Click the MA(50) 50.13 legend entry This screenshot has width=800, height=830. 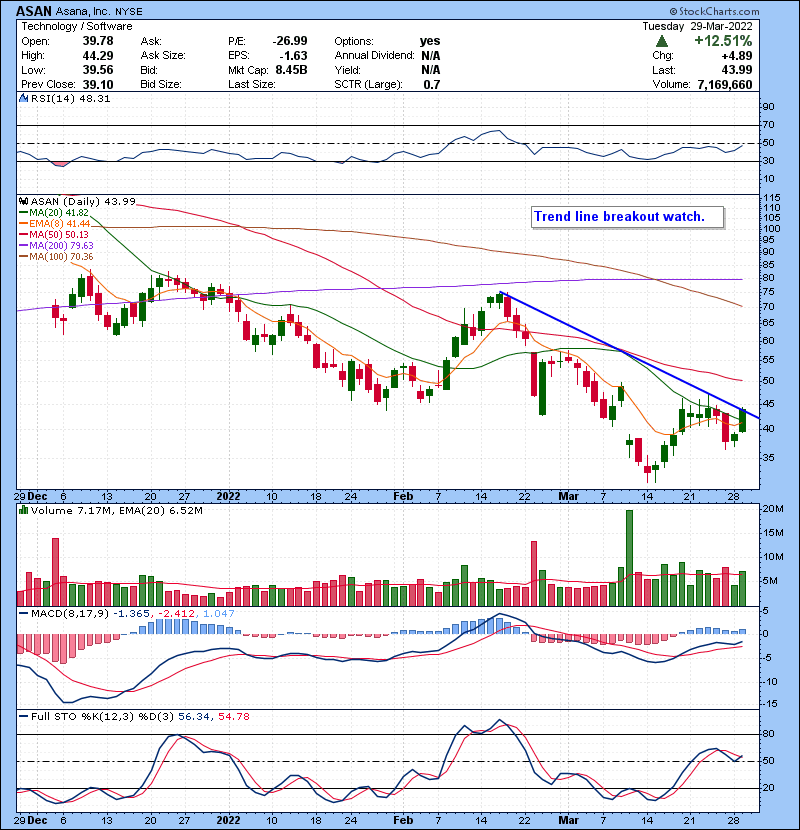point(53,234)
